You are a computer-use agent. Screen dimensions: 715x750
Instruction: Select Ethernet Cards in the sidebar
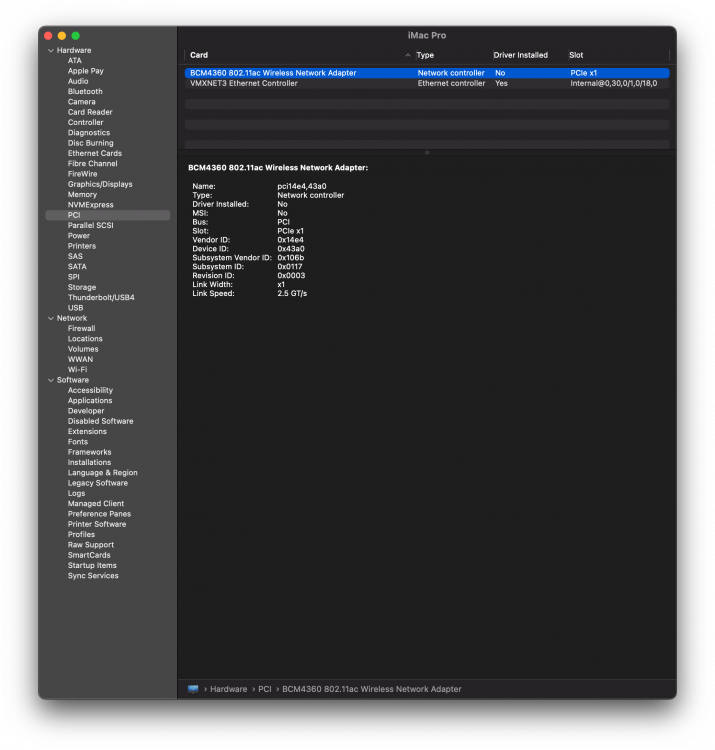tap(95, 153)
